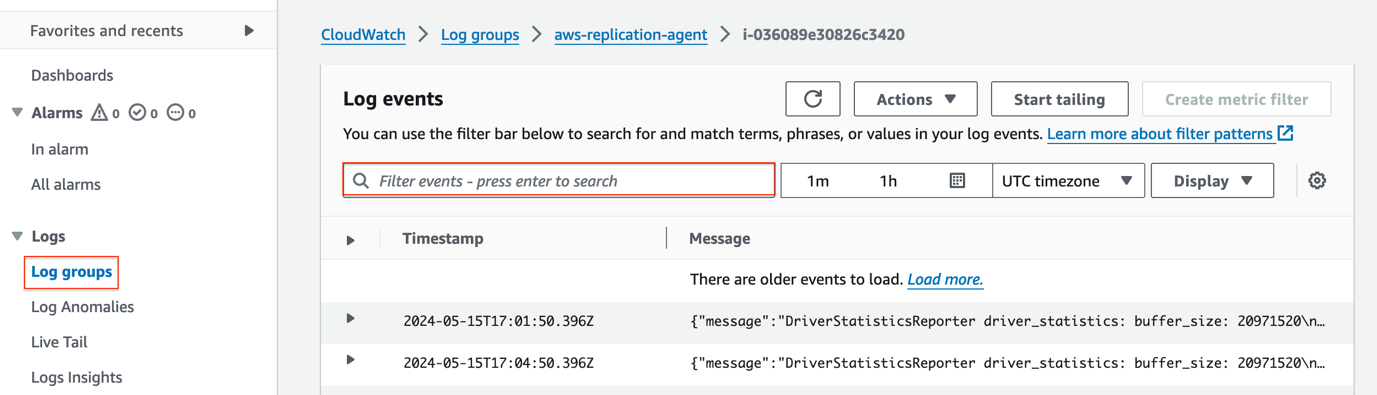The height and width of the screenshot is (395, 1377).
Task: Click the Filter events search field
Action: (x=559, y=181)
